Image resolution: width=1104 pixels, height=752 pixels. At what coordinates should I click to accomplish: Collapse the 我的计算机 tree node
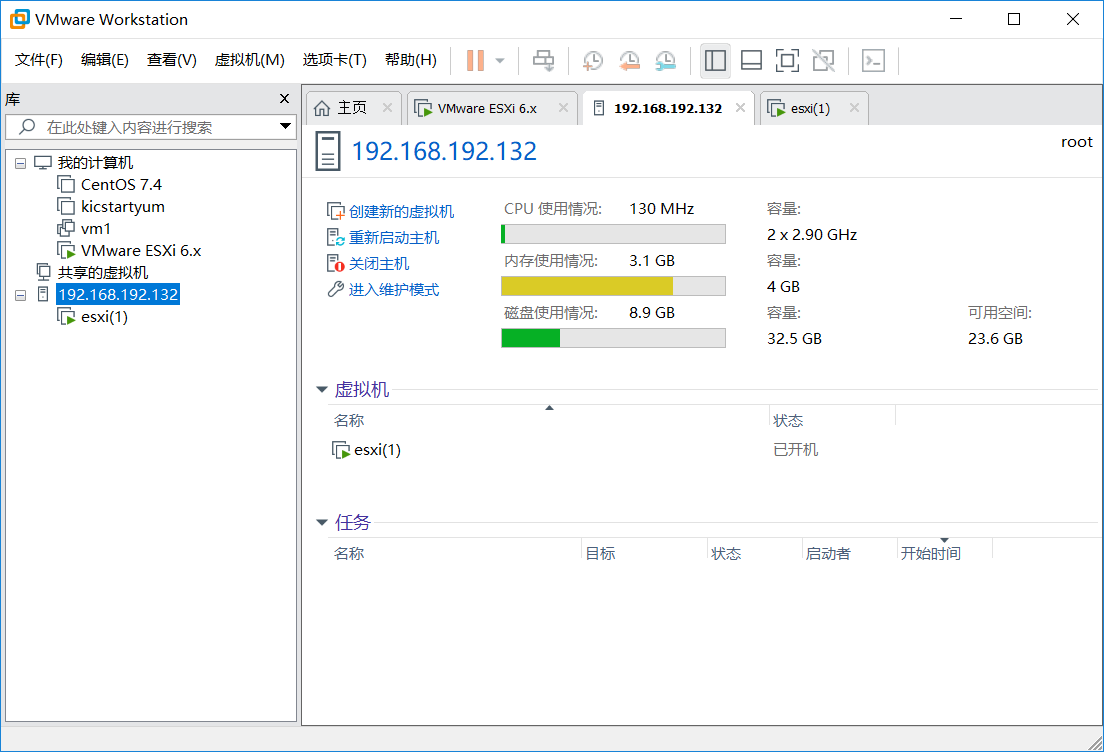(x=20, y=163)
